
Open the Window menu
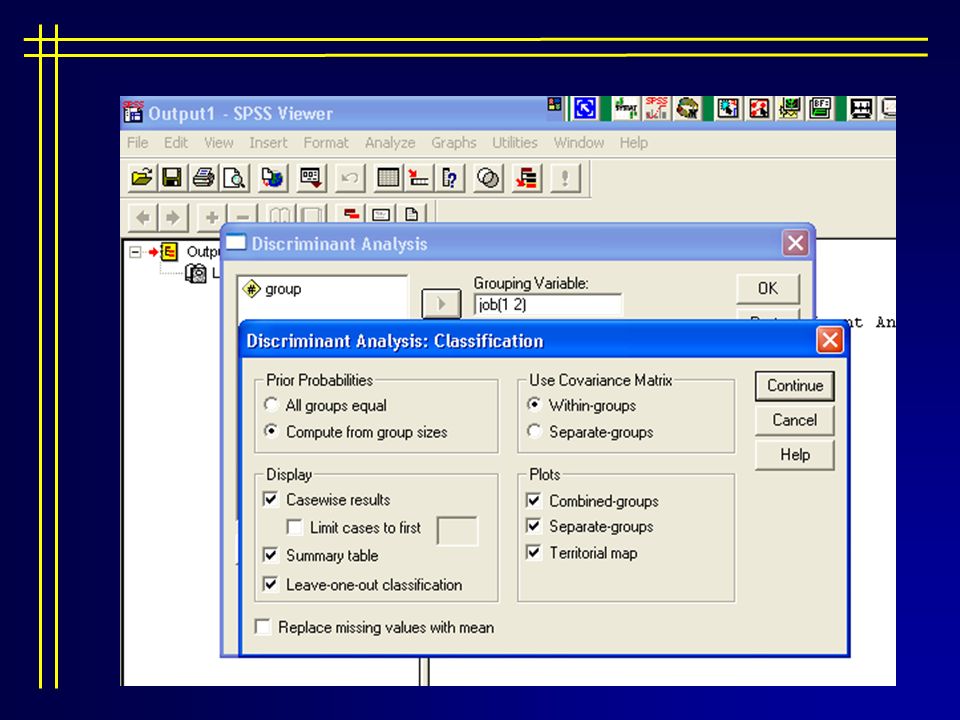click(579, 143)
